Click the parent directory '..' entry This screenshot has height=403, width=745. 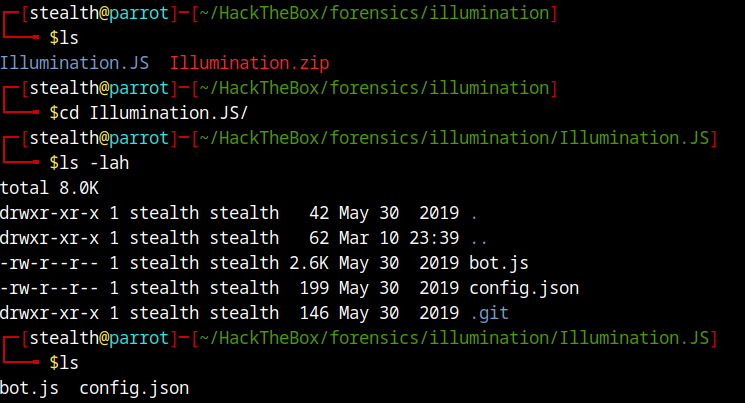[x=479, y=239]
